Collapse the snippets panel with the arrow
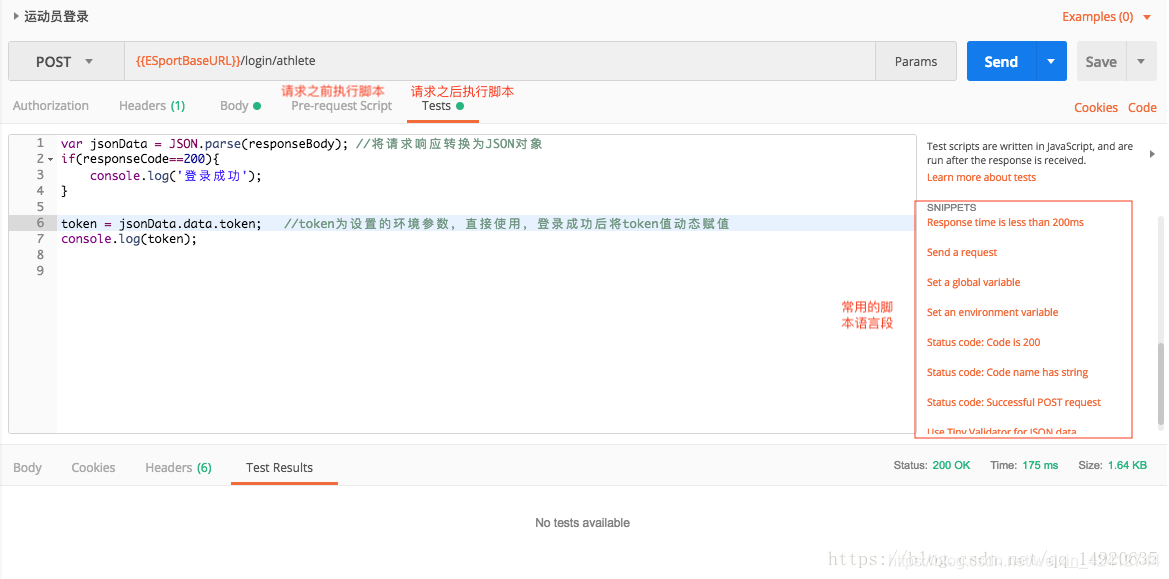 (1152, 154)
